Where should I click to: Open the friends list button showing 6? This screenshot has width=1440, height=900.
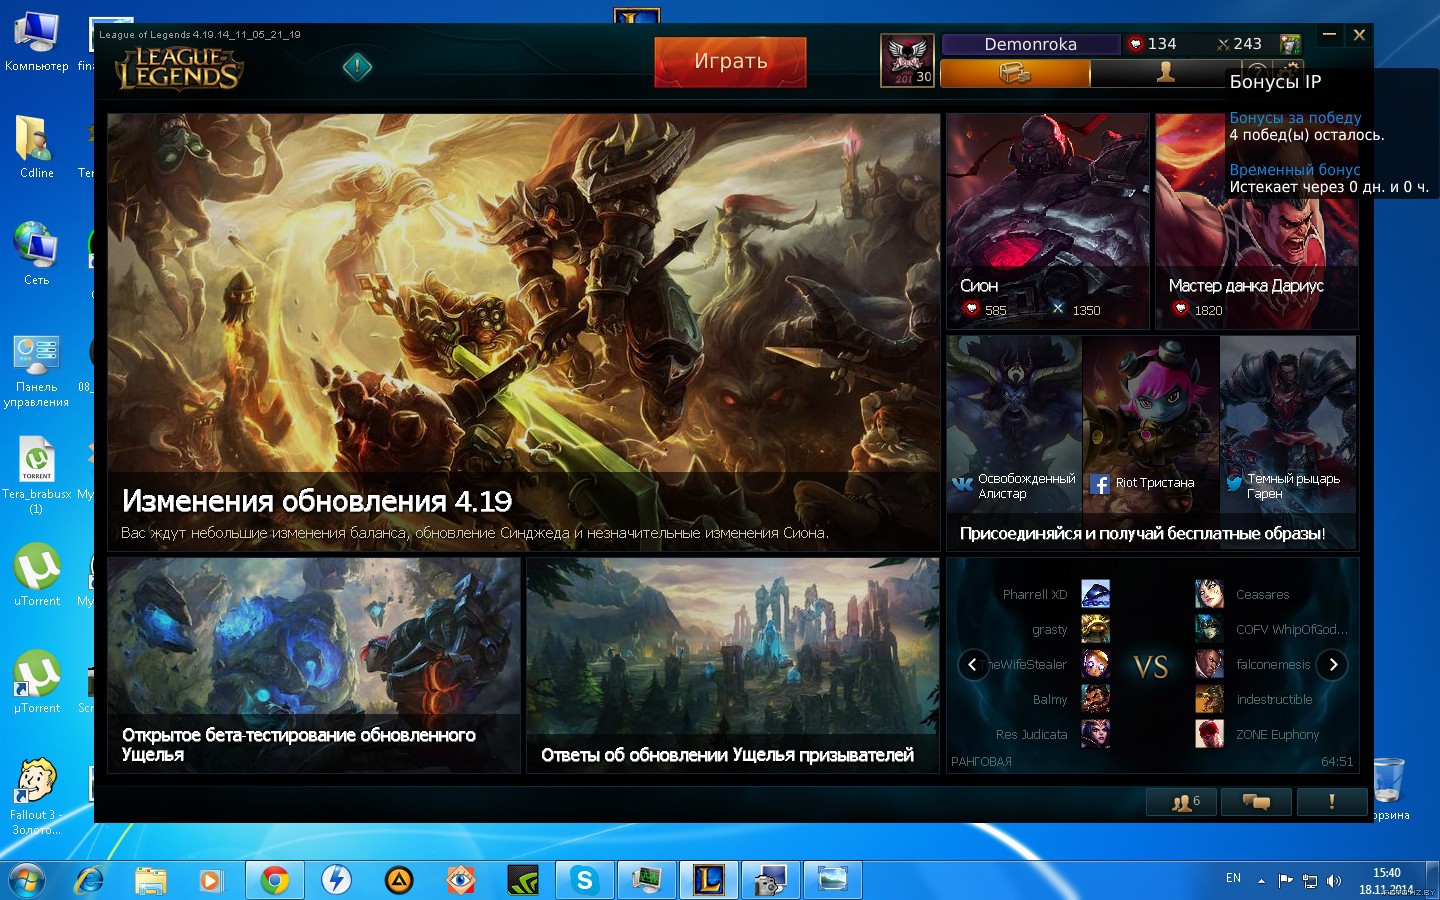1181,802
